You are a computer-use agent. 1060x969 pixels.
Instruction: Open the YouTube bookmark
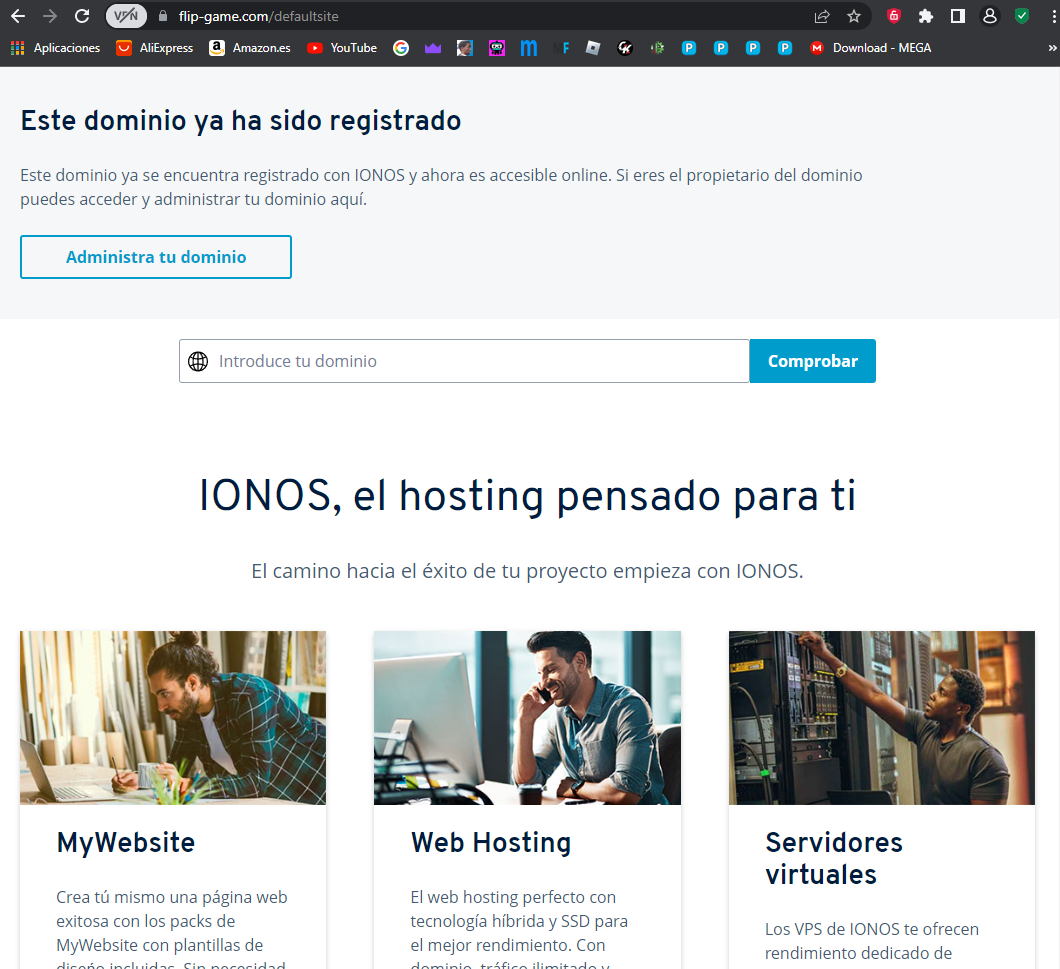pyautogui.click(x=342, y=48)
